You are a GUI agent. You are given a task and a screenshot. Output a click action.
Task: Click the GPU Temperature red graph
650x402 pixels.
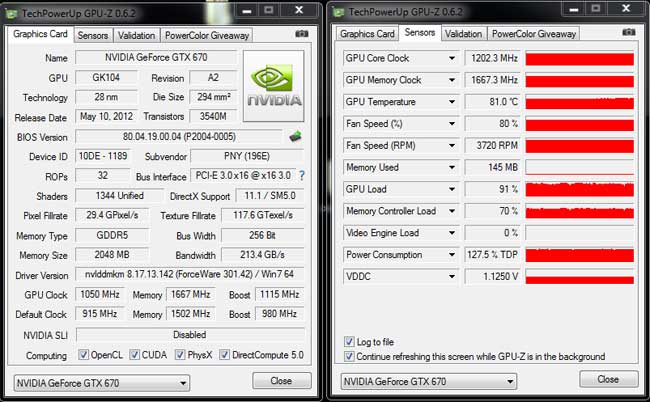pos(580,102)
